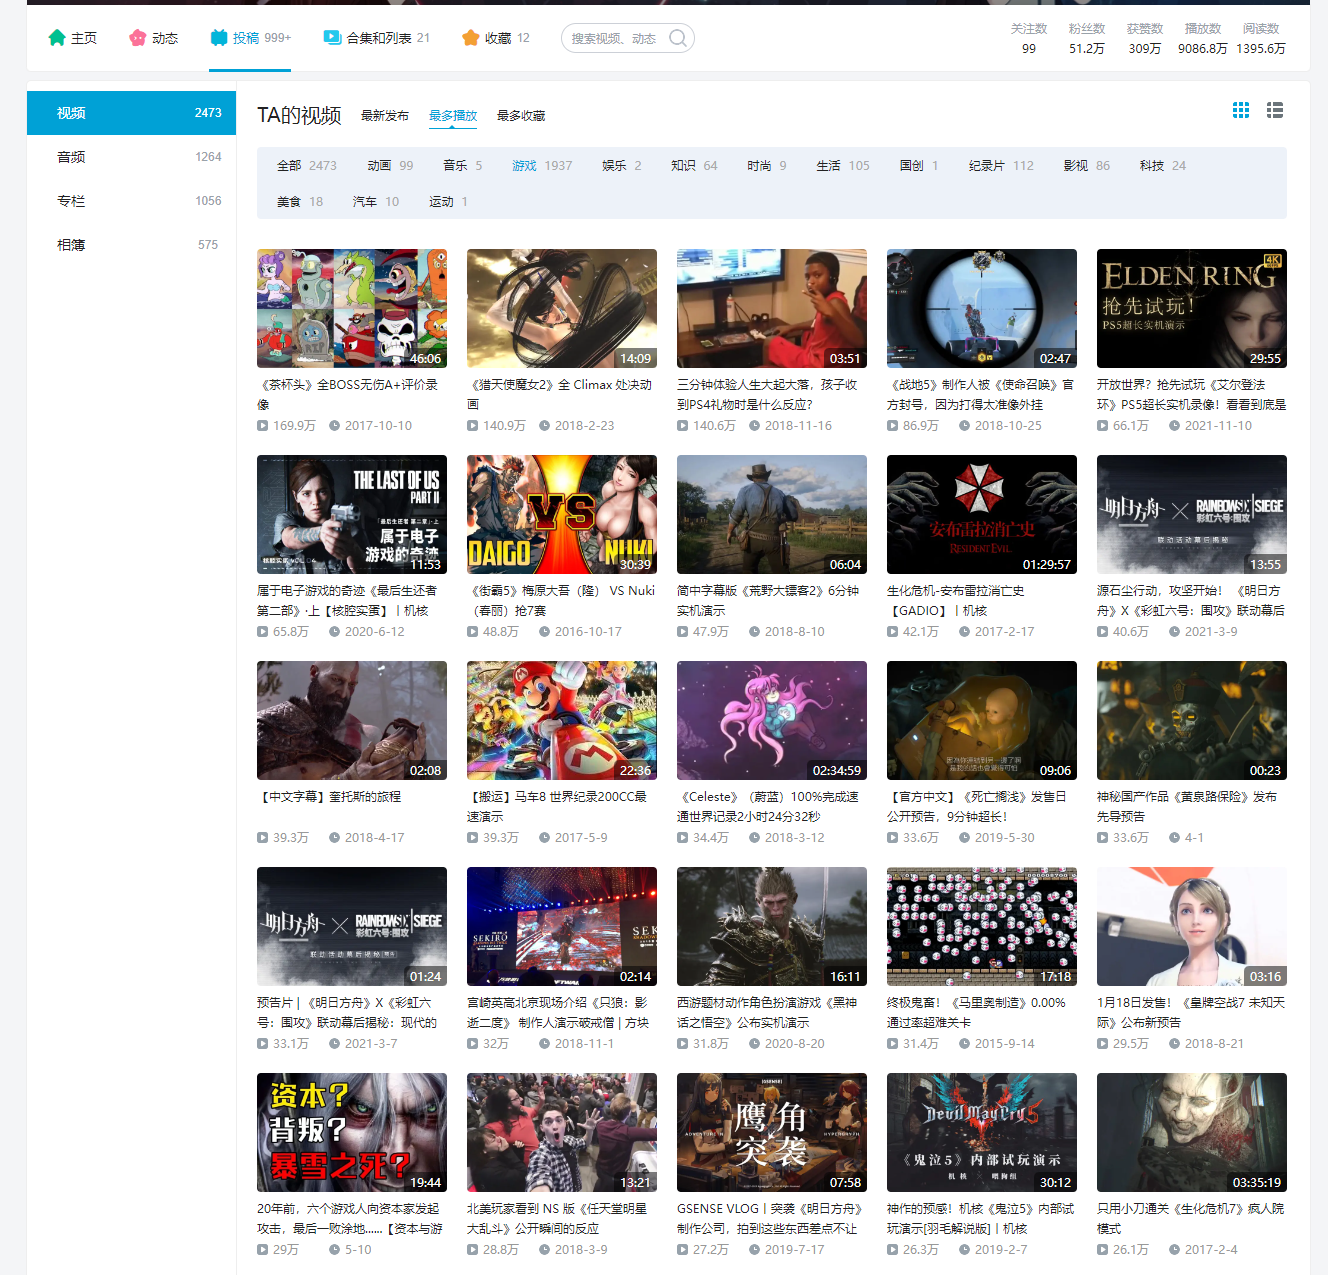
Task: Click the search magnifier icon
Action: tap(678, 38)
